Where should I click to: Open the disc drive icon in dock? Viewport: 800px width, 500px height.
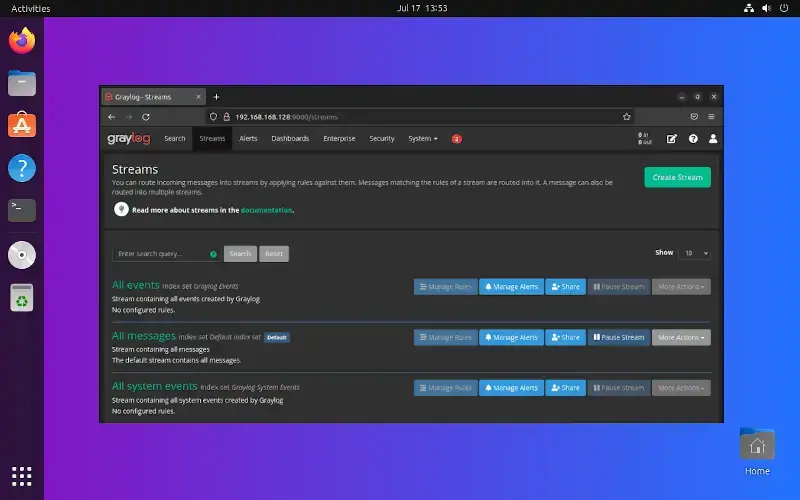click(x=22, y=255)
